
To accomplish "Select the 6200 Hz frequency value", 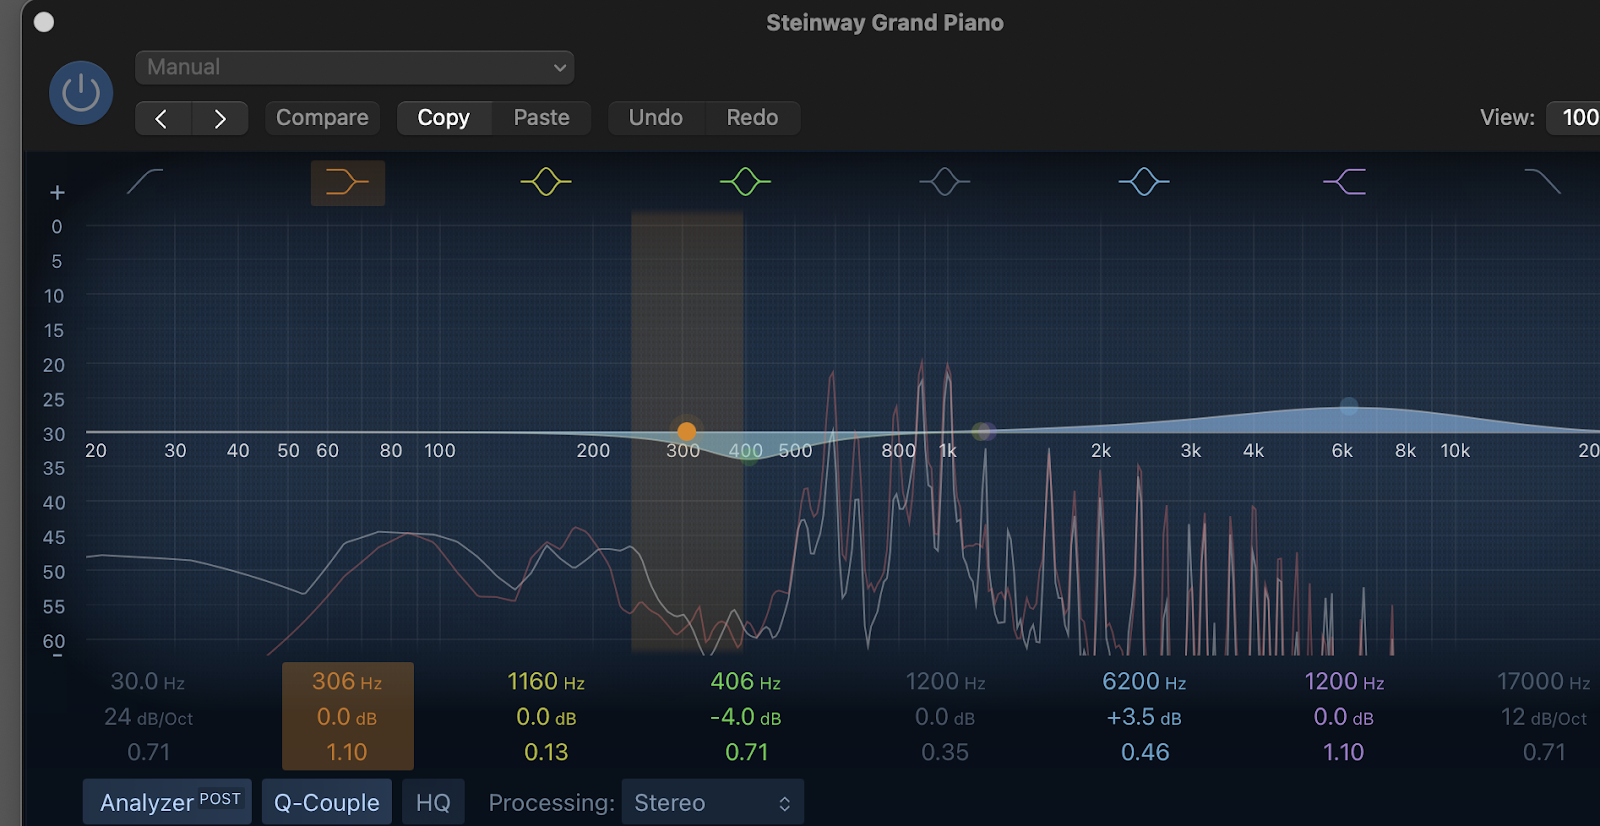I will click(1144, 682).
